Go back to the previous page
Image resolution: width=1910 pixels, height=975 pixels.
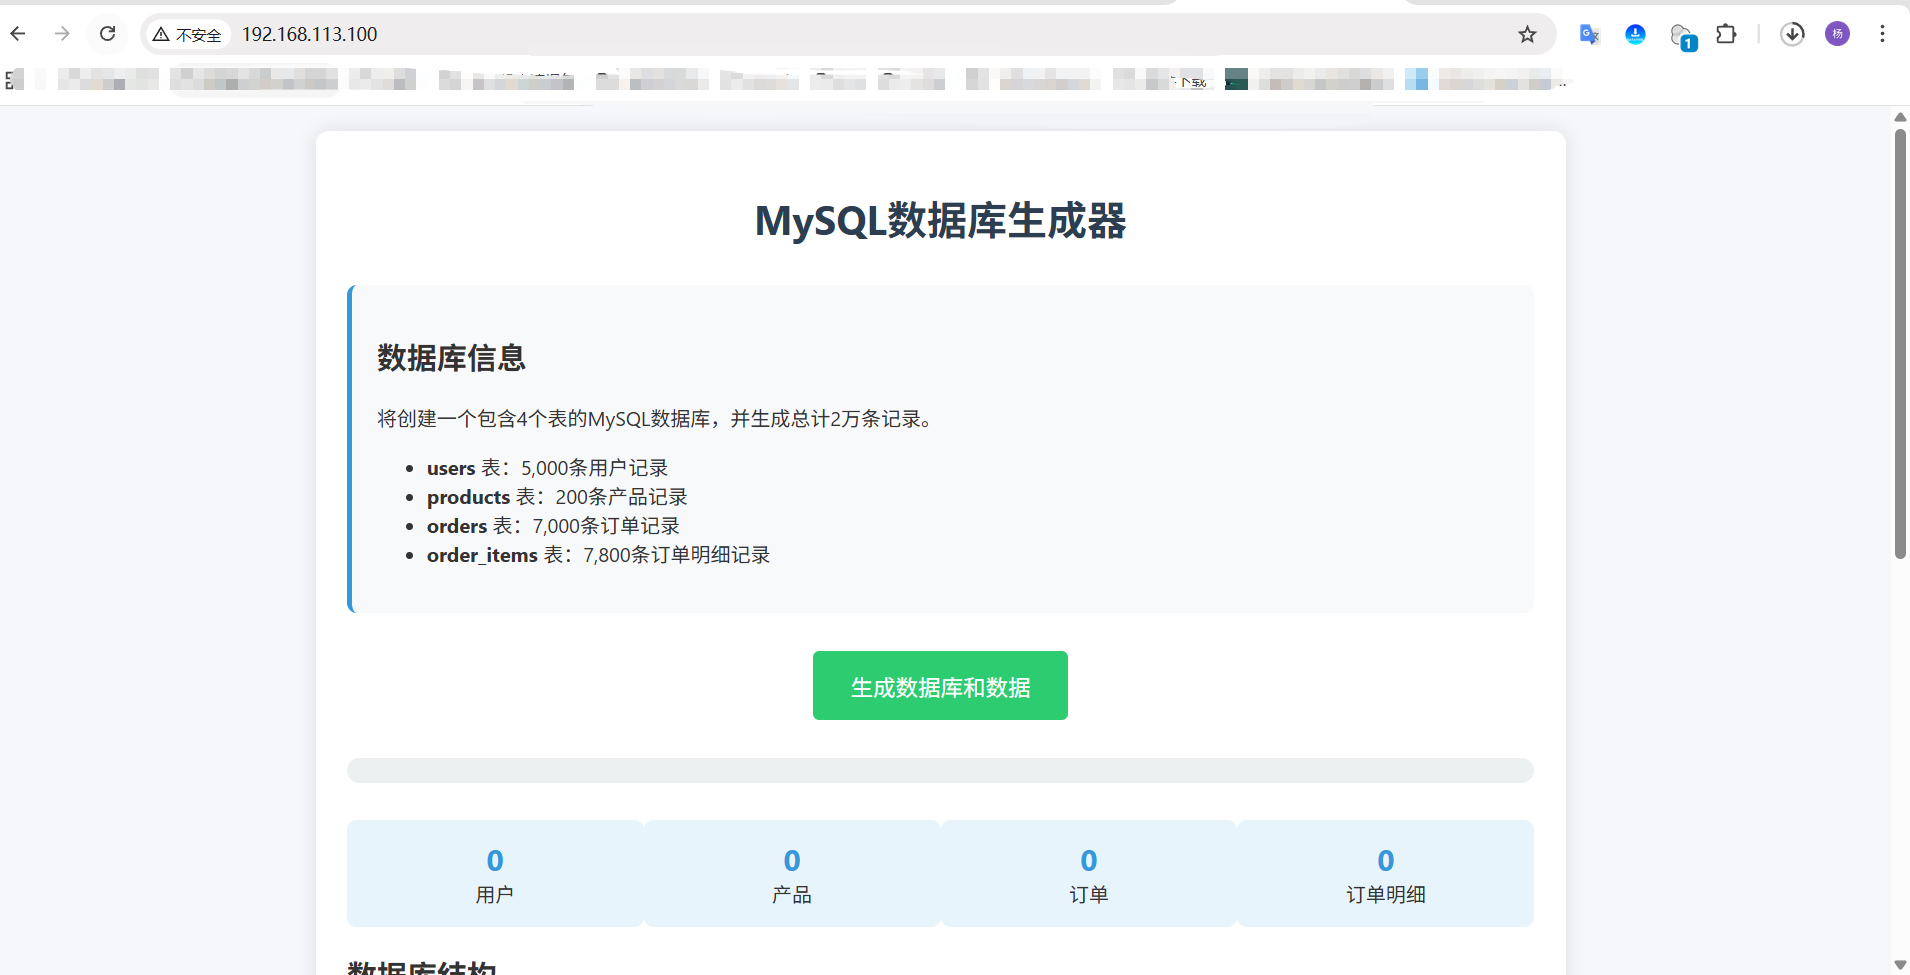[x=18, y=34]
